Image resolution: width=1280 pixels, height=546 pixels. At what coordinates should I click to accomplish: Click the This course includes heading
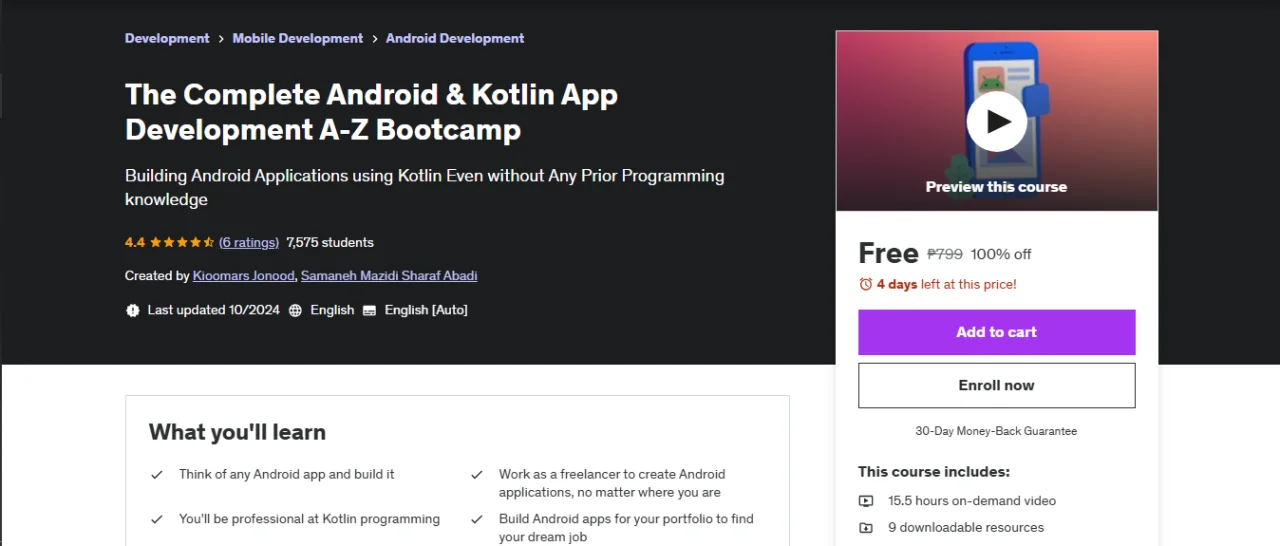click(x=934, y=472)
